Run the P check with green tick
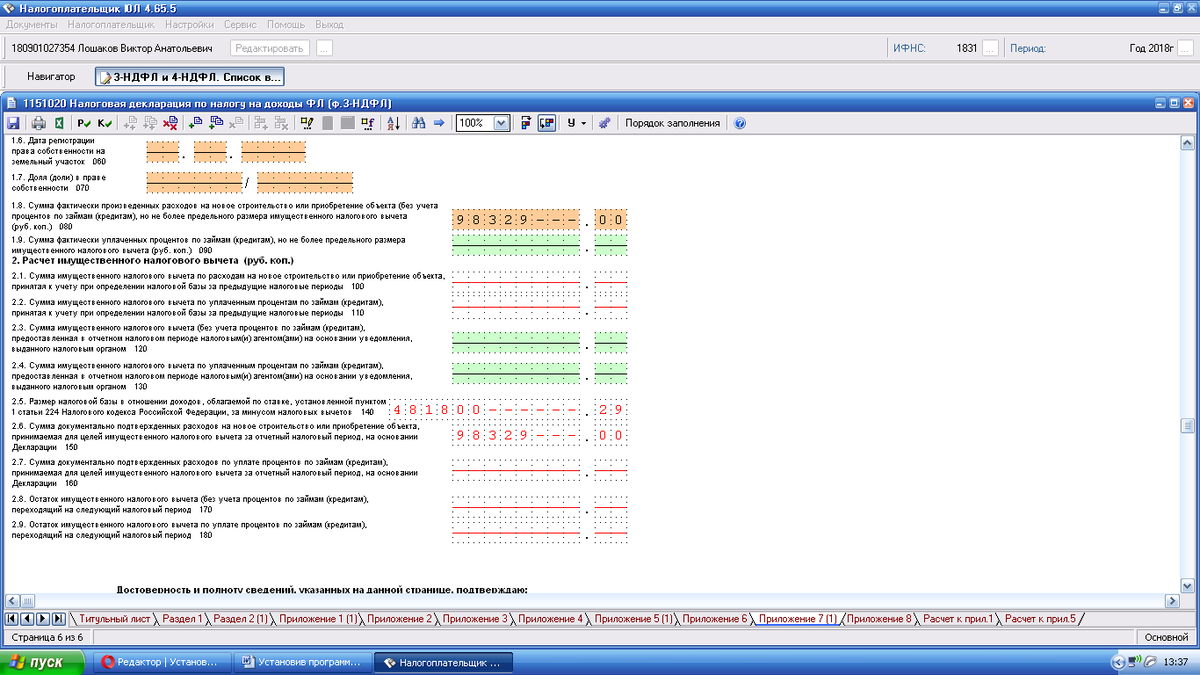This screenshot has height=675, width=1200. click(x=84, y=123)
